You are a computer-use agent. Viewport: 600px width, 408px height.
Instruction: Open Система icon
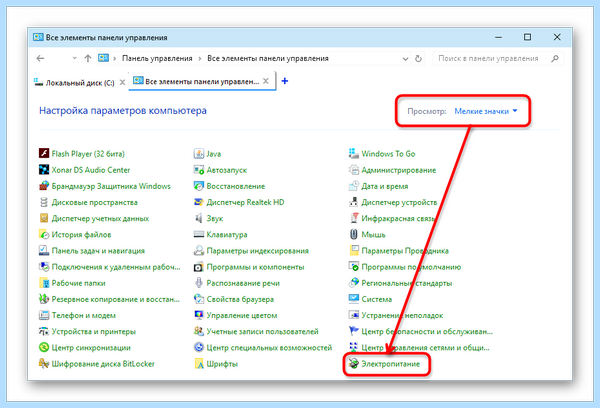(354, 299)
